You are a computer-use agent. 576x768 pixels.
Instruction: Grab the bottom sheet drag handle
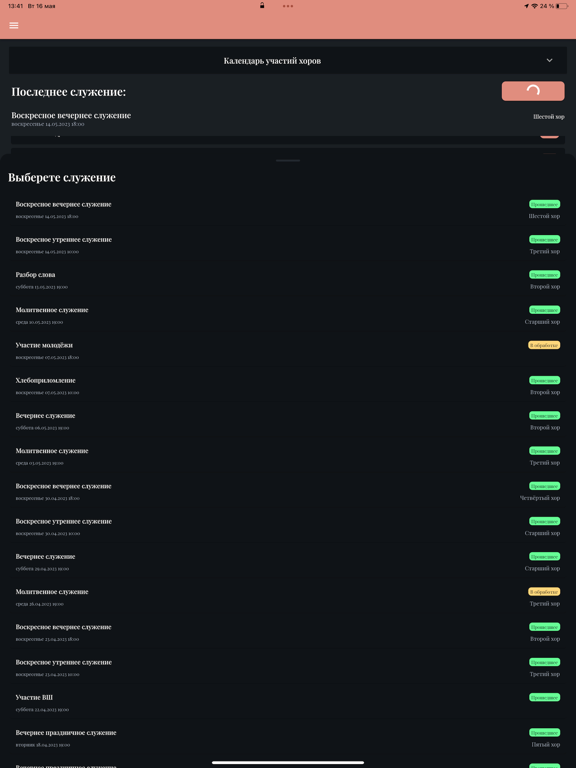[x=288, y=161]
